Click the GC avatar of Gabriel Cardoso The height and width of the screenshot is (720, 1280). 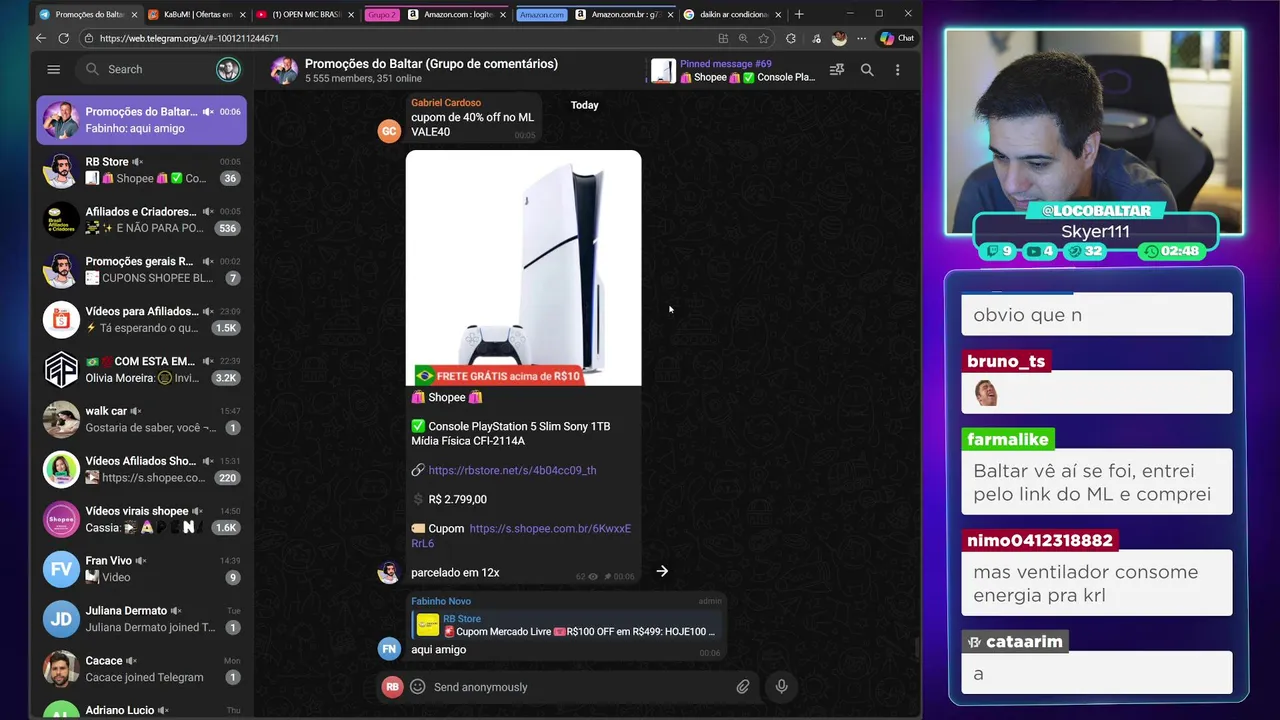click(x=389, y=131)
